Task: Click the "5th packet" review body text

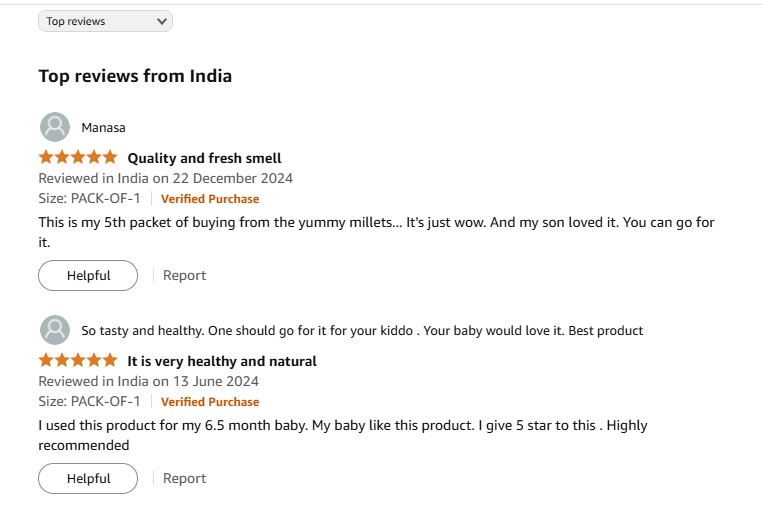Action: pos(376,222)
